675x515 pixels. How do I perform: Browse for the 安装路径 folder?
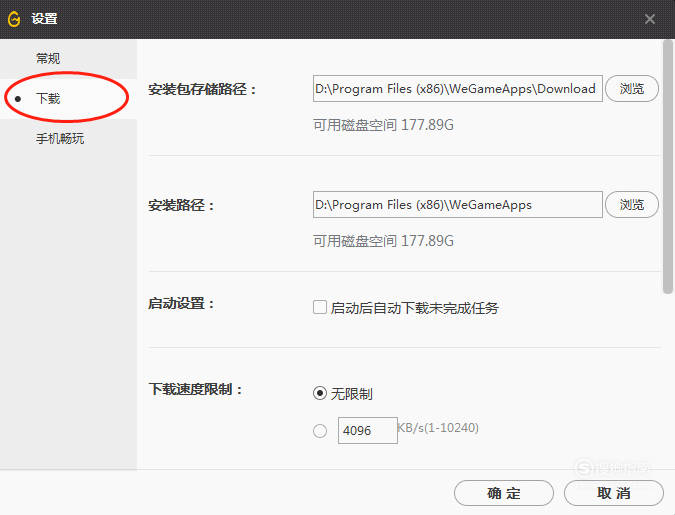(632, 205)
